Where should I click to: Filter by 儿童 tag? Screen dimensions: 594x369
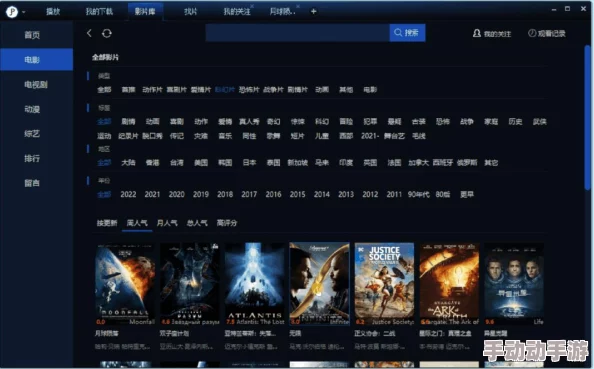pos(322,136)
